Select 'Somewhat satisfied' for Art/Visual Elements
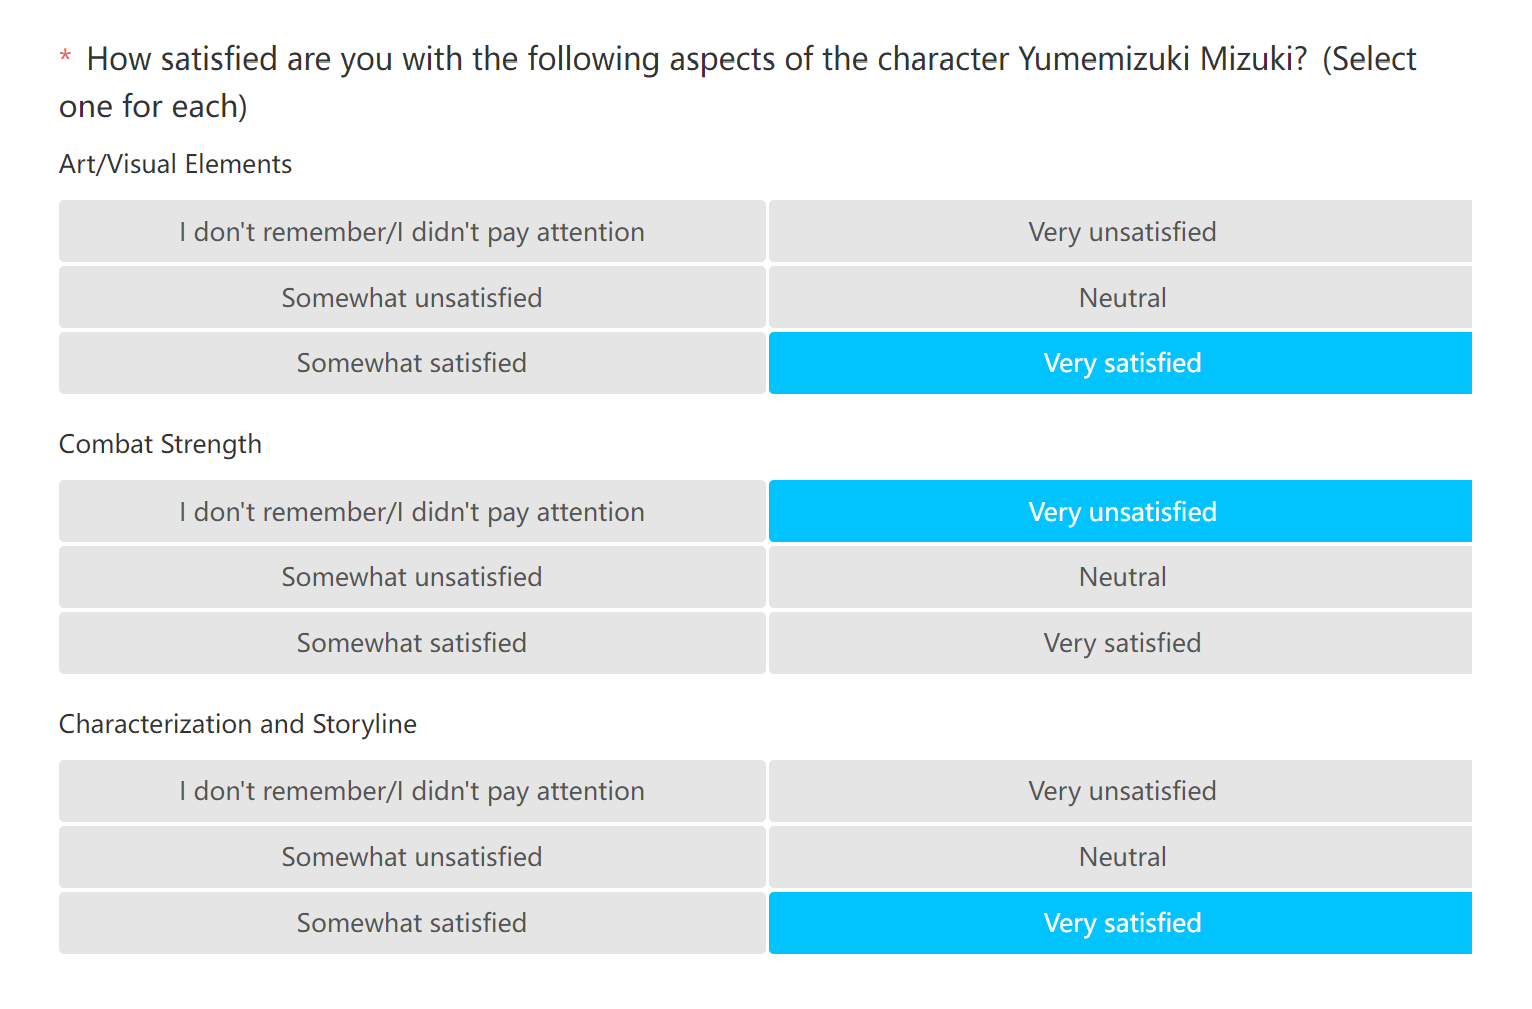1532x1009 pixels. click(412, 363)
